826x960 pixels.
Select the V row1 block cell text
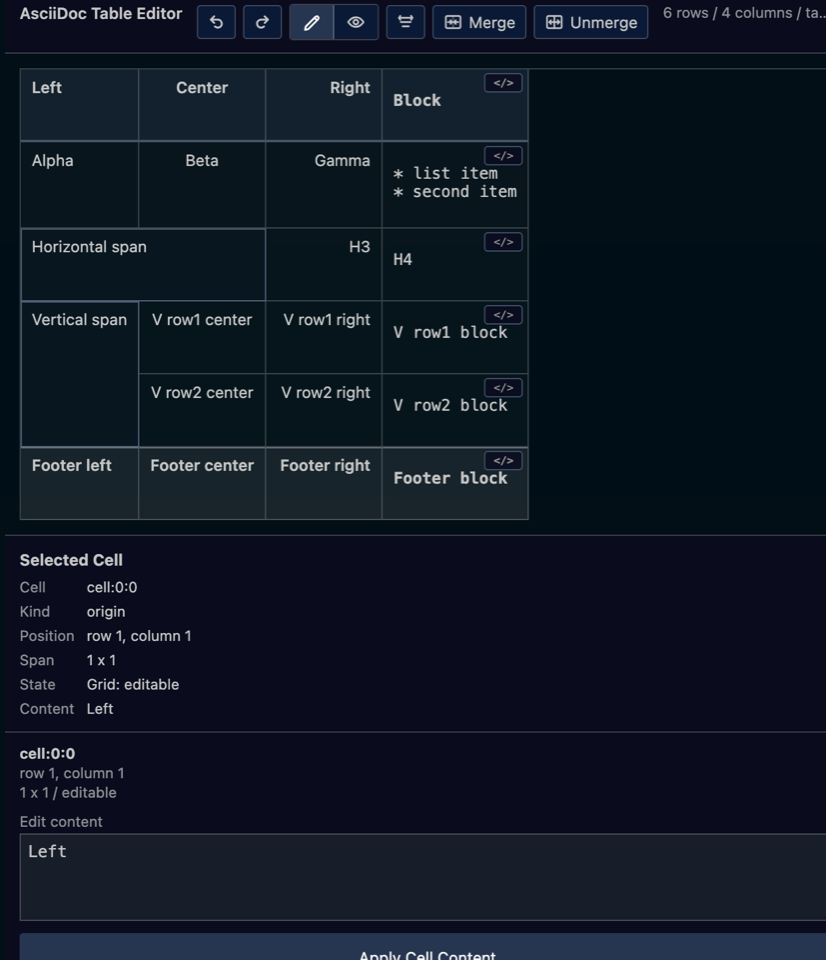(x=450, y=332)
